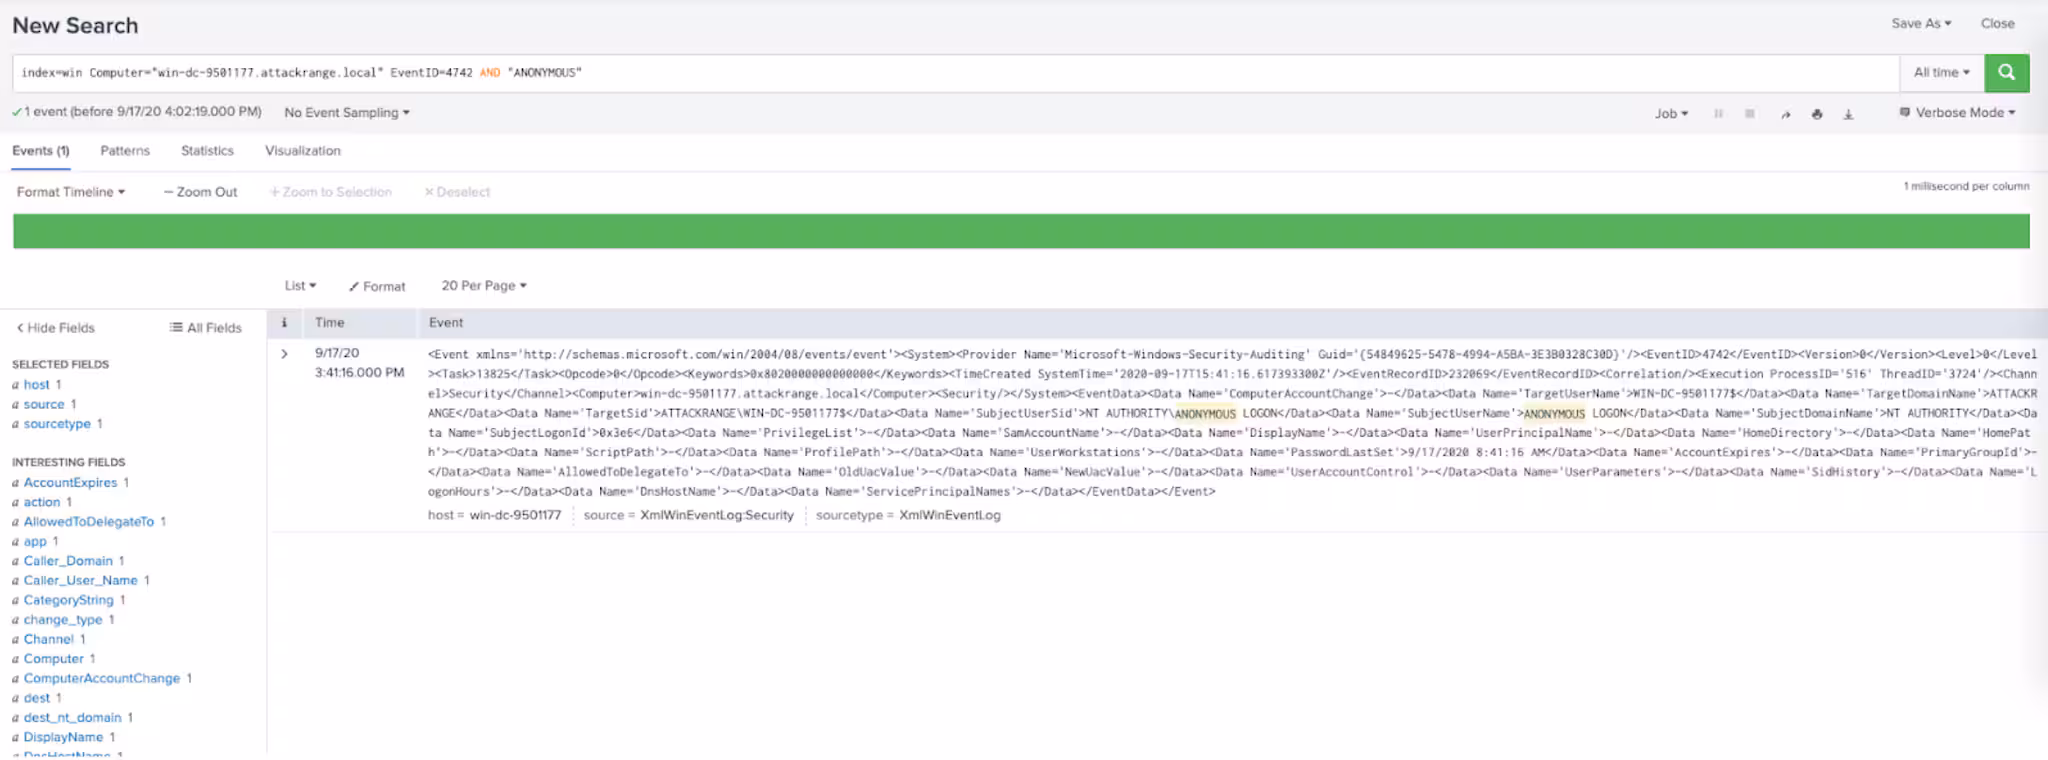Open the No Event Sampling dropdown
2048x760 pixels.
pyautogui.click(x=346, y=113)
